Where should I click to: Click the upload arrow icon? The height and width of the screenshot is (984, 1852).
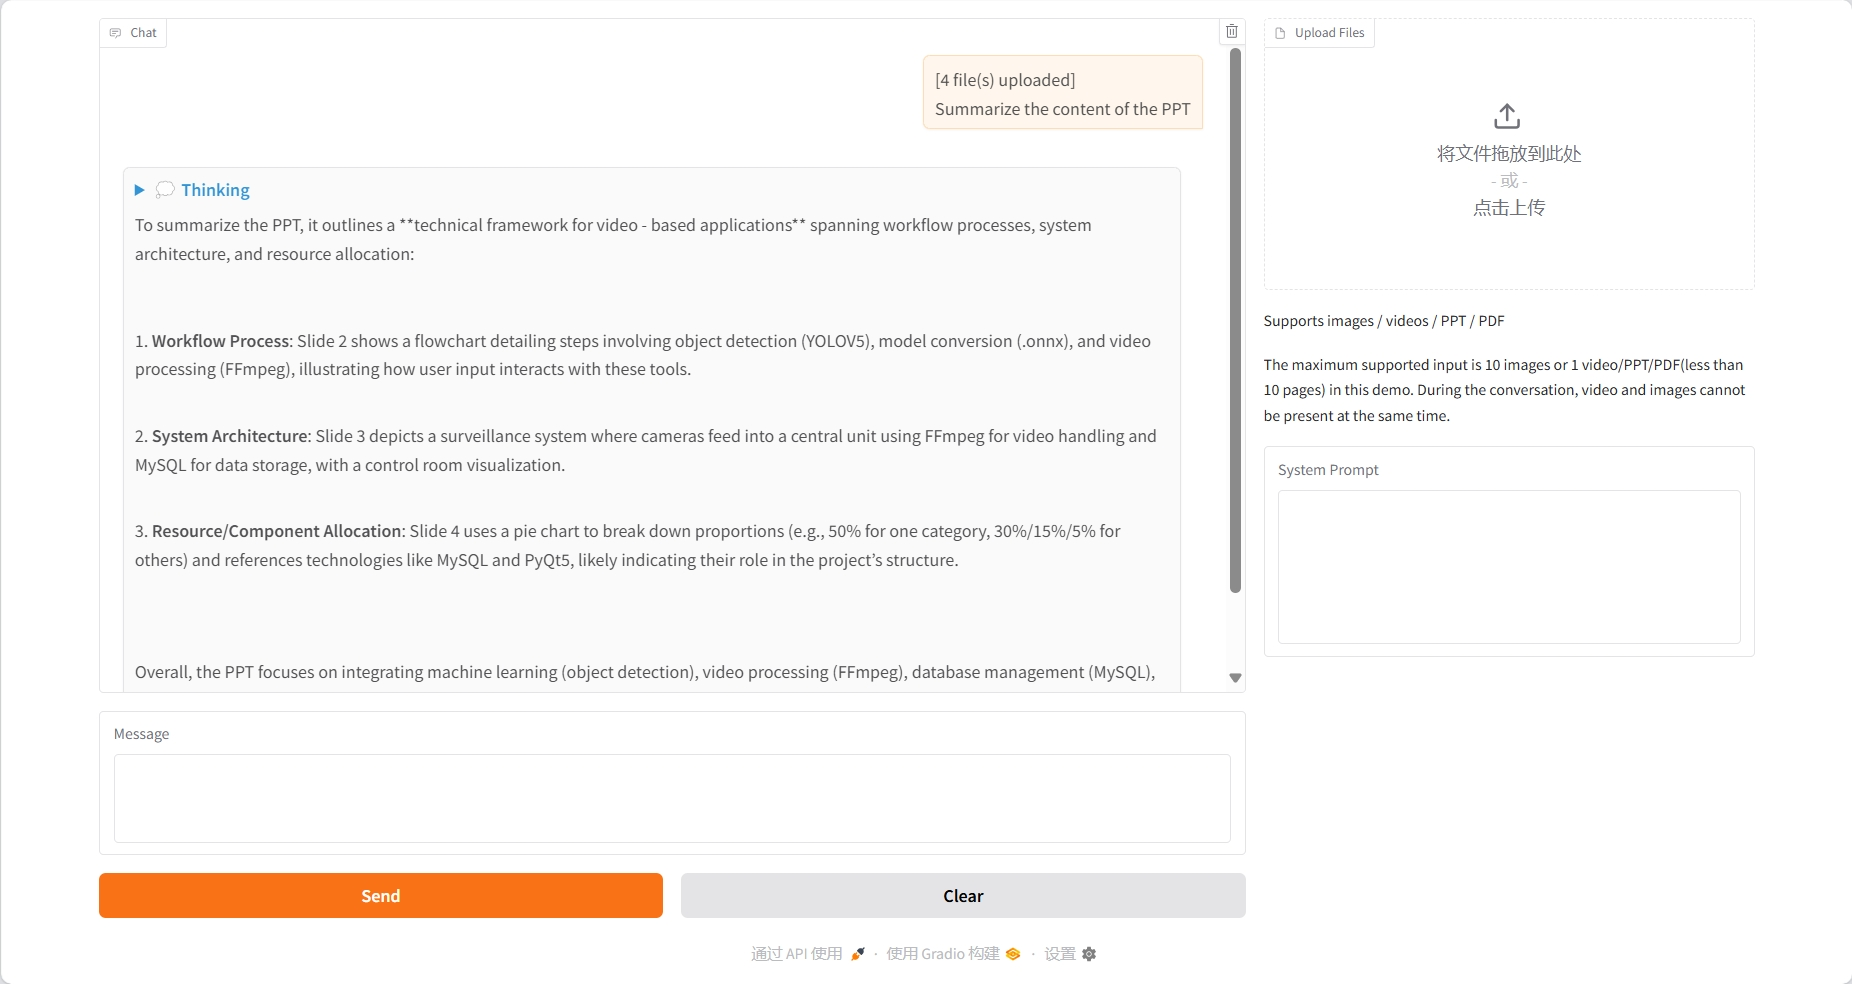click(x=1507, y=116)
